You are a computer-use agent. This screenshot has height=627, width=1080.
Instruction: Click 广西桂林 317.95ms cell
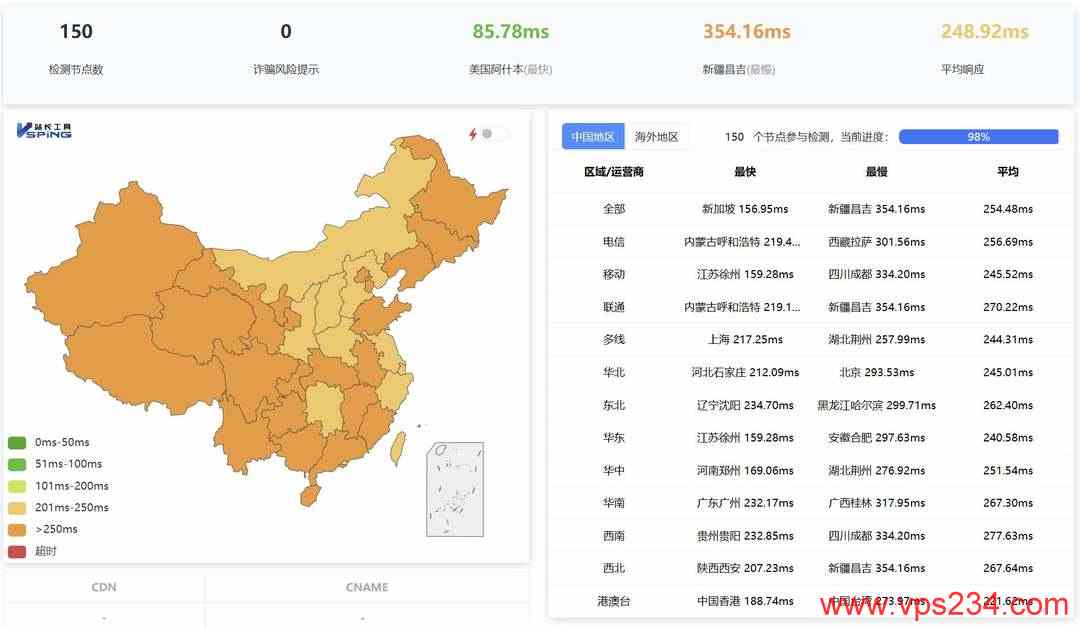coord(876,503)
